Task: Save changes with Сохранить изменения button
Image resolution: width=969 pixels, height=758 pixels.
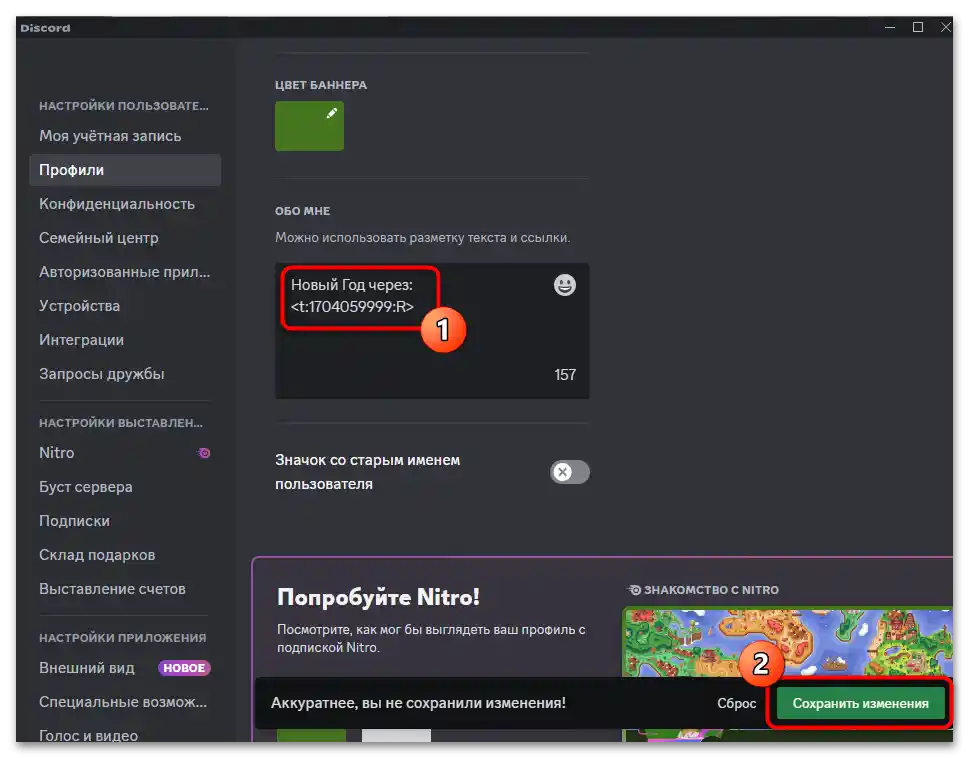Action: coord(860,704)
